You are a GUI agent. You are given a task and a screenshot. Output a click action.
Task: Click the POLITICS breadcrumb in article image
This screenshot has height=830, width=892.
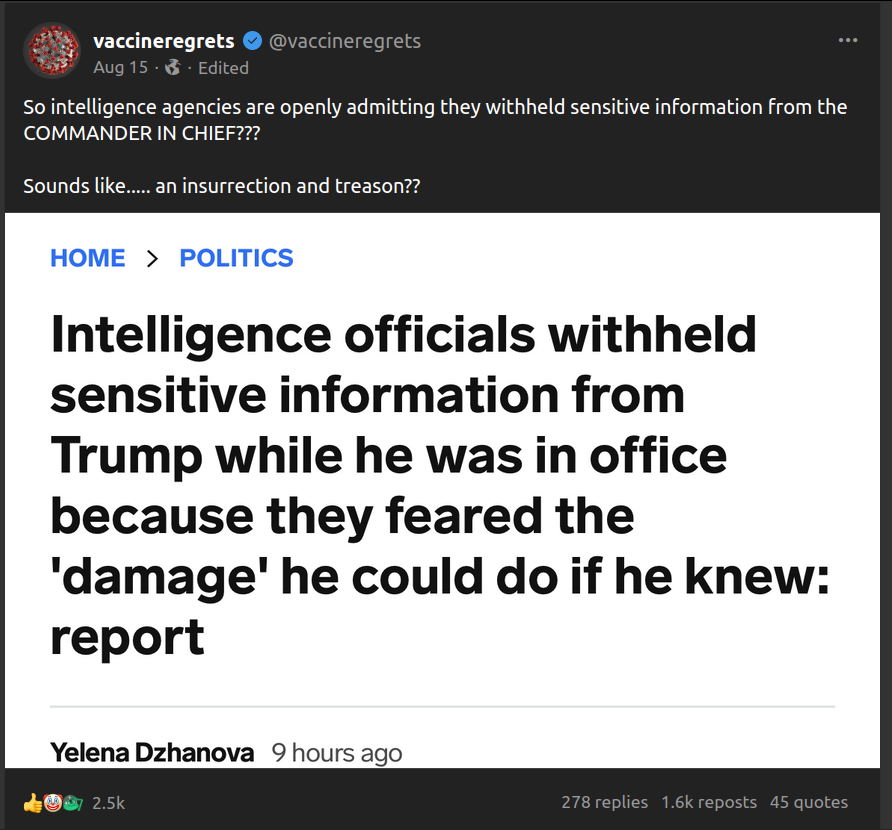point(236,258)
